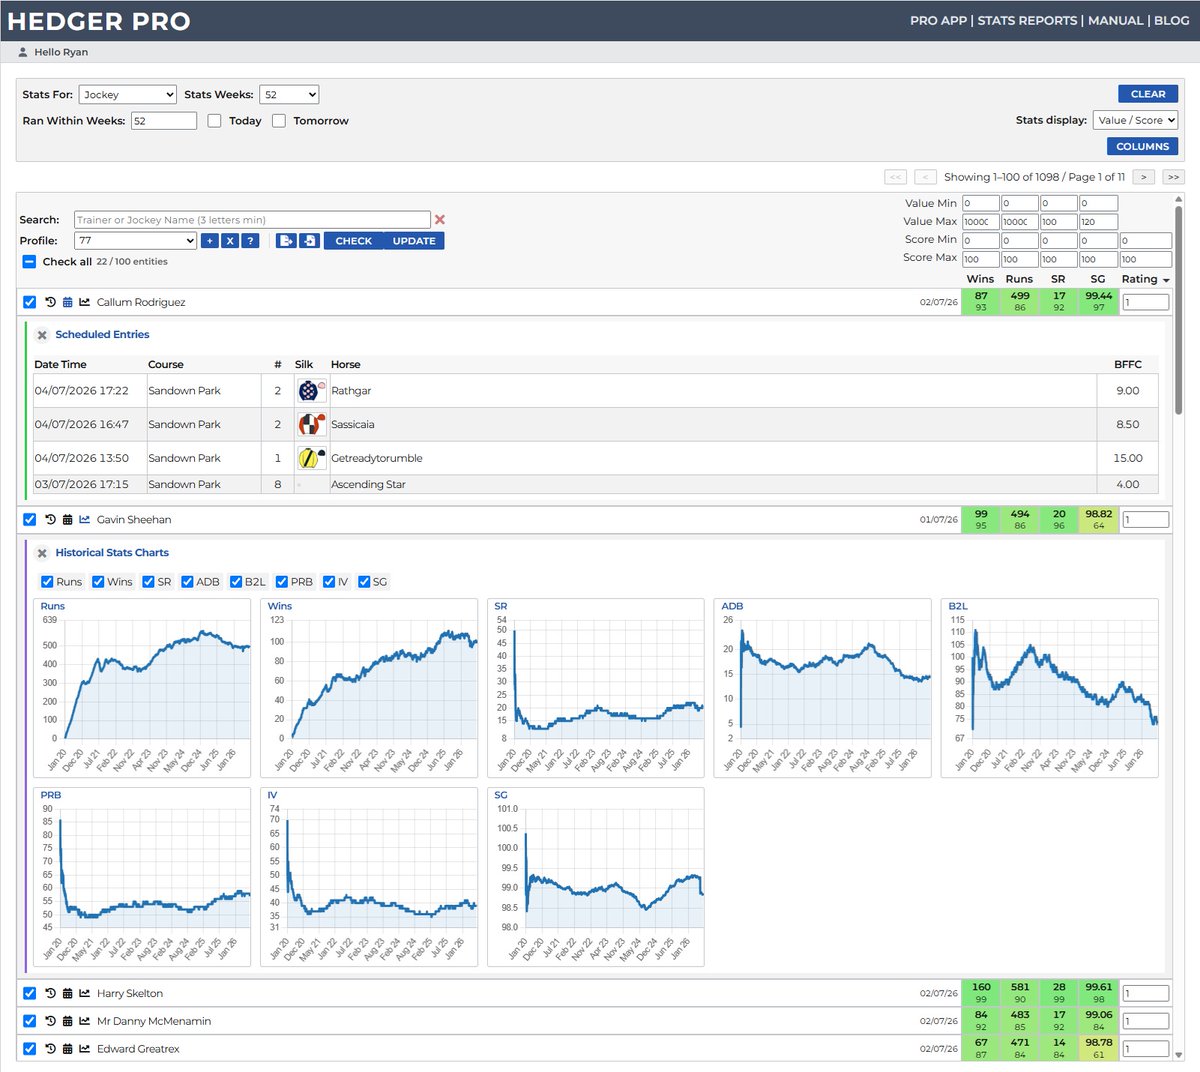Uncheck the SG chart checkbox
The height and width of the screenshot is (1072, 1200).
(x=364, y=582)
